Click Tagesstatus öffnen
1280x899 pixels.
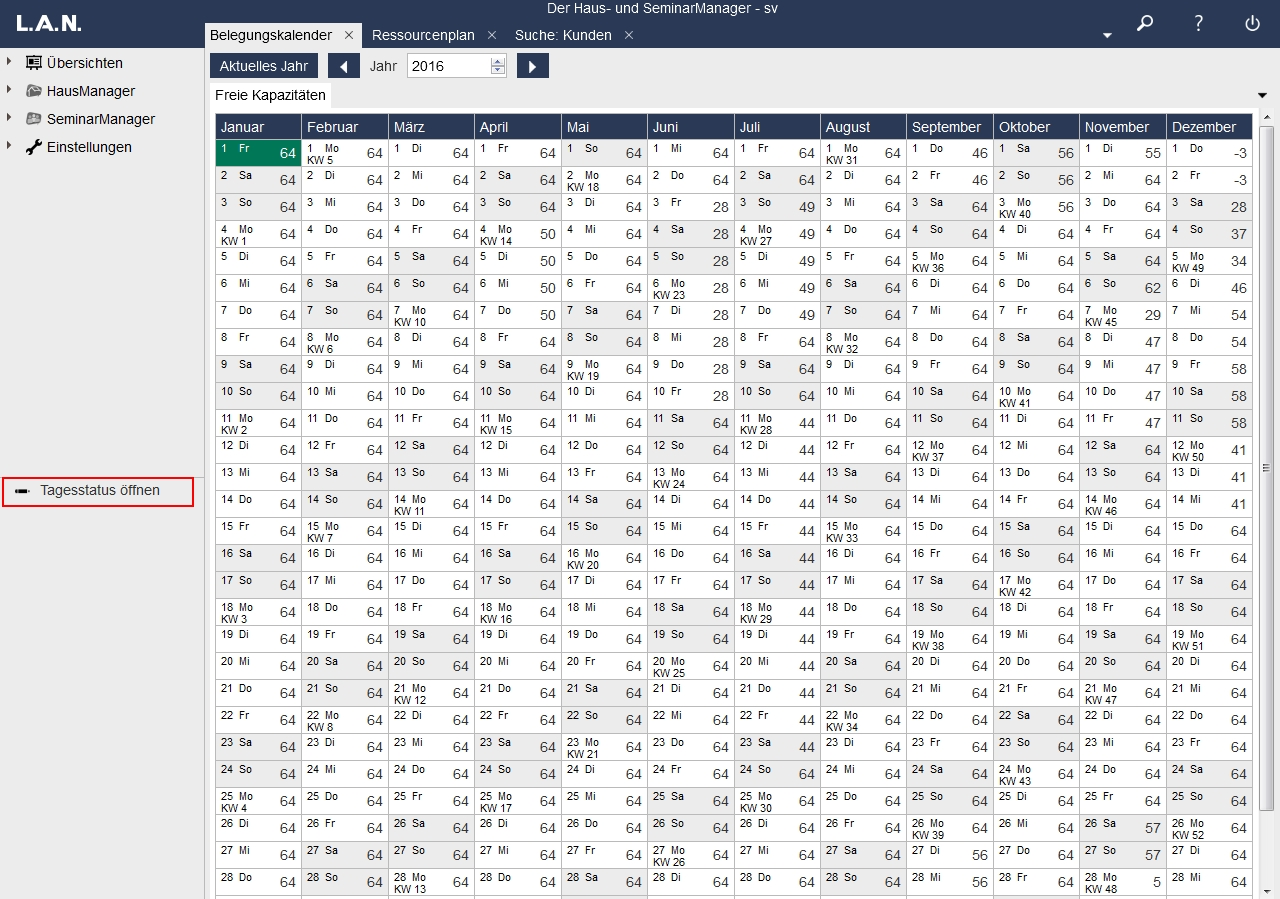[x=99, y=491]
